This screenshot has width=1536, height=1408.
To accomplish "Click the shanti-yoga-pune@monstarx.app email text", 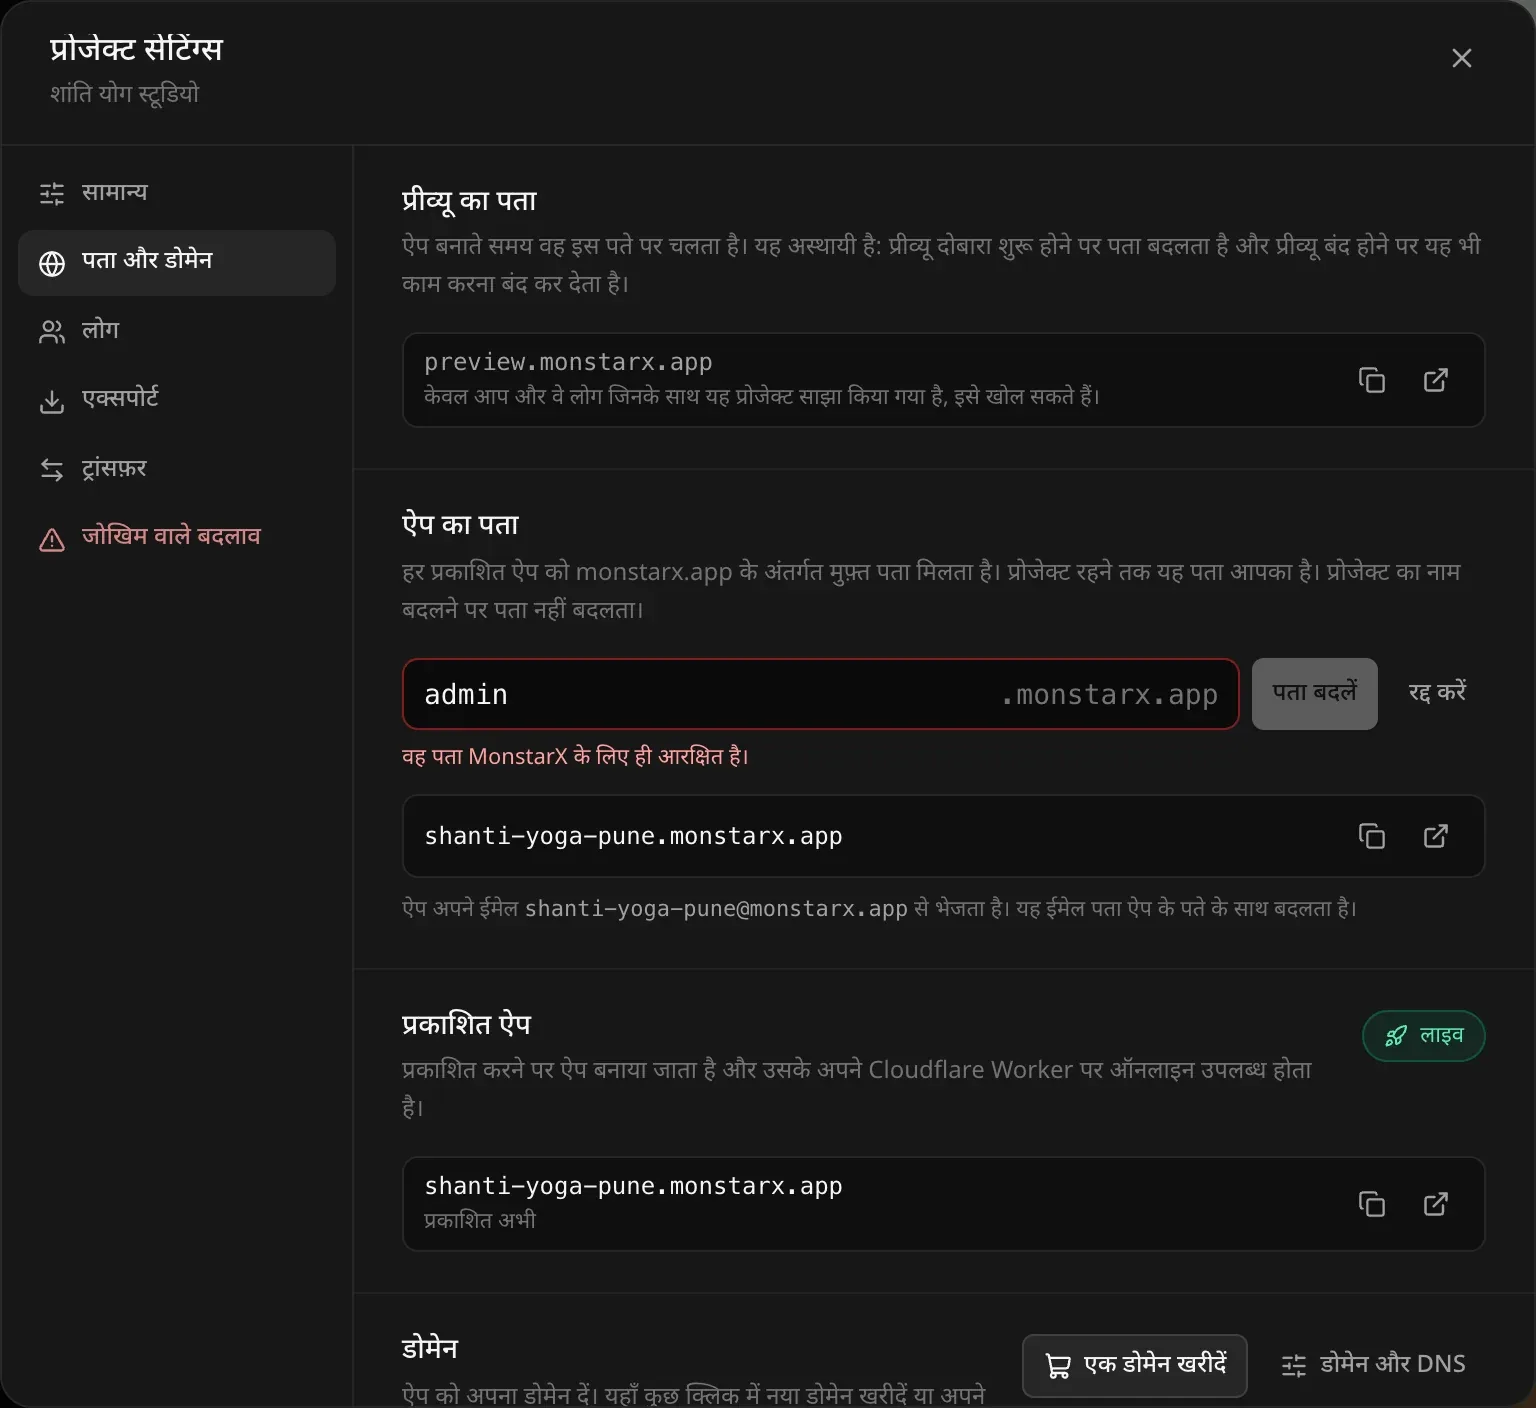I will [716, 908].
